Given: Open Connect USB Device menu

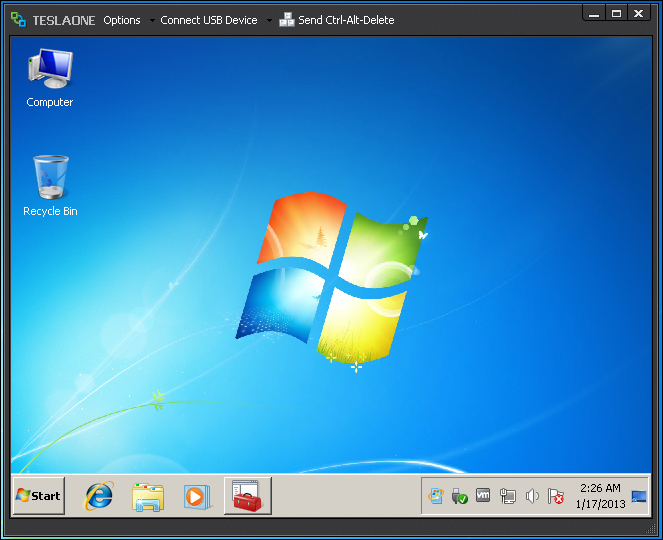Looking at the screenshot, I should click(x=209, y=20).
